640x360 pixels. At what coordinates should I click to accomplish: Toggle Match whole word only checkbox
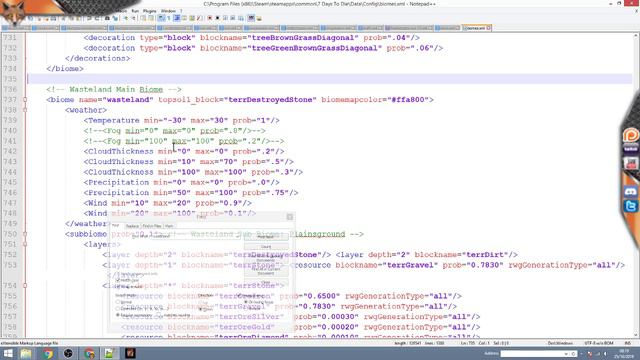click(118, 274)
